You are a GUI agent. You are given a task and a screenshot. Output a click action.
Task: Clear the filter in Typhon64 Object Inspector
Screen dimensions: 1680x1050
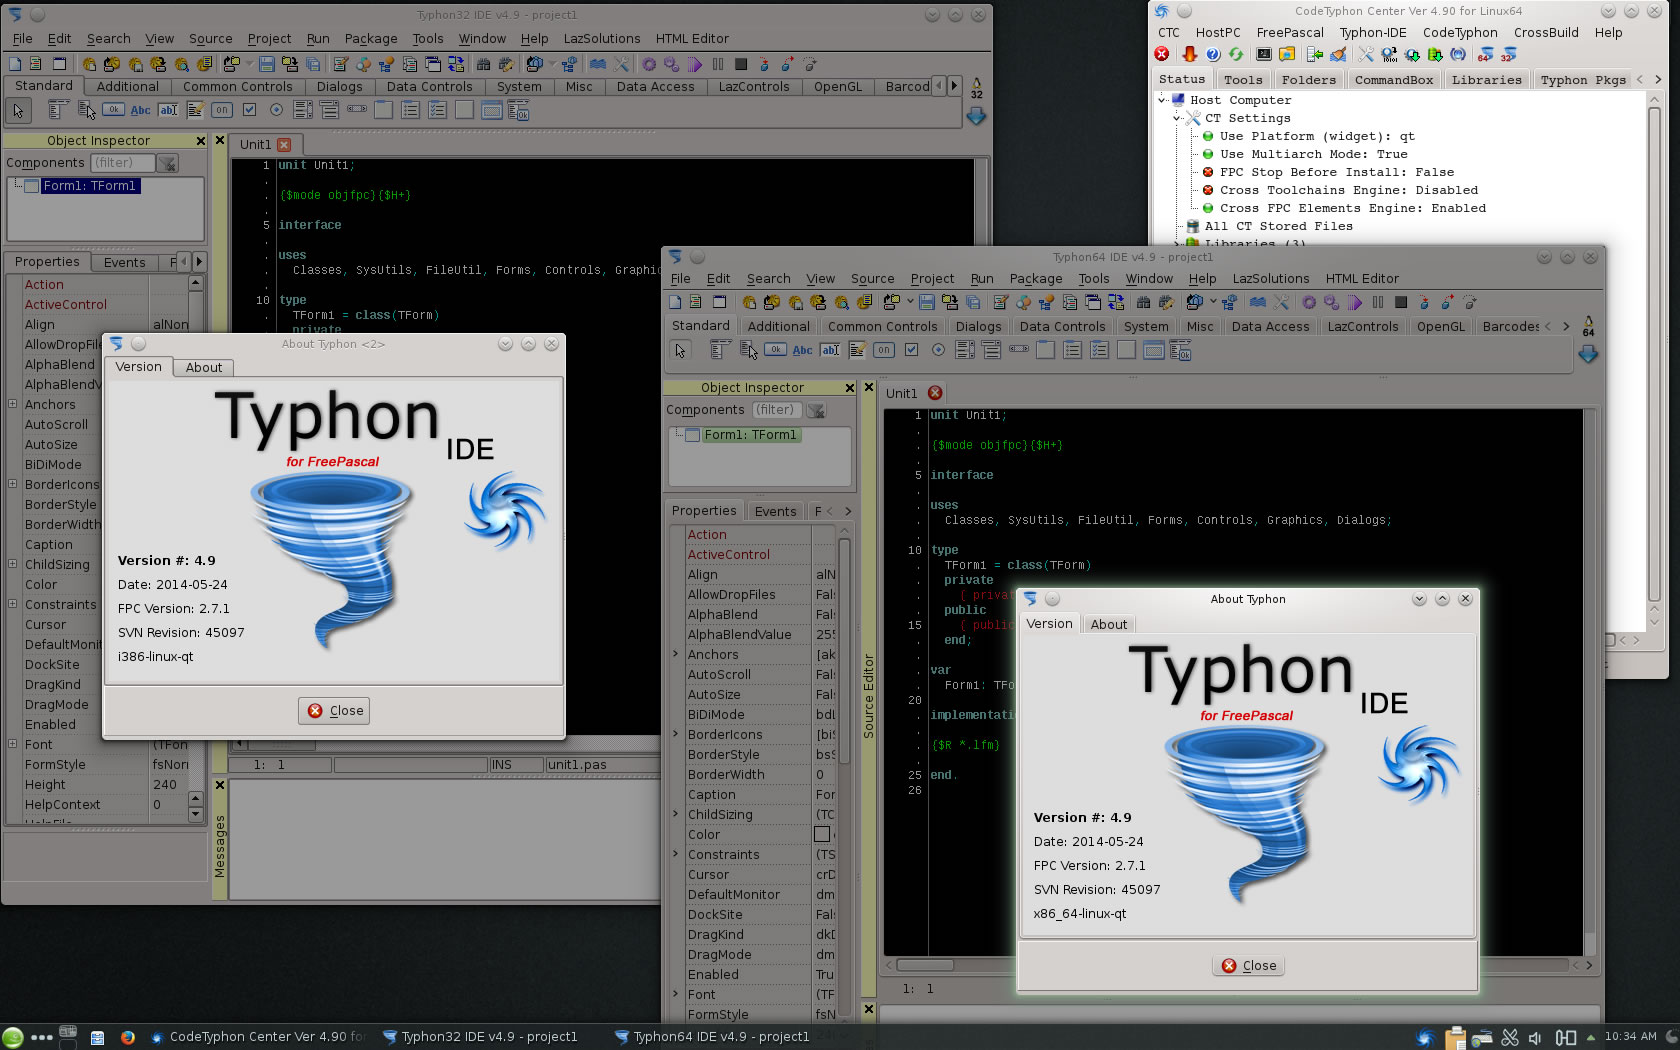pyautogui.click(x=816, y=410)
